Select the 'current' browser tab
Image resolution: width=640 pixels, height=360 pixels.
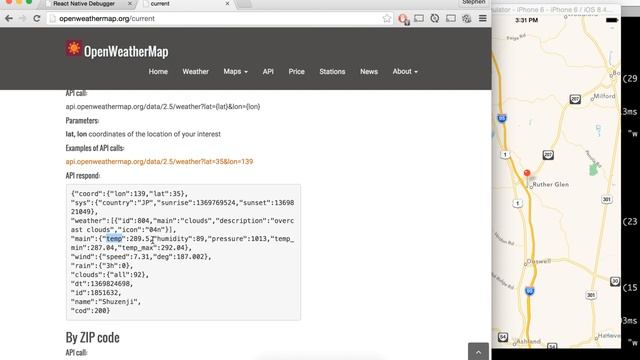tap(186, 4)
